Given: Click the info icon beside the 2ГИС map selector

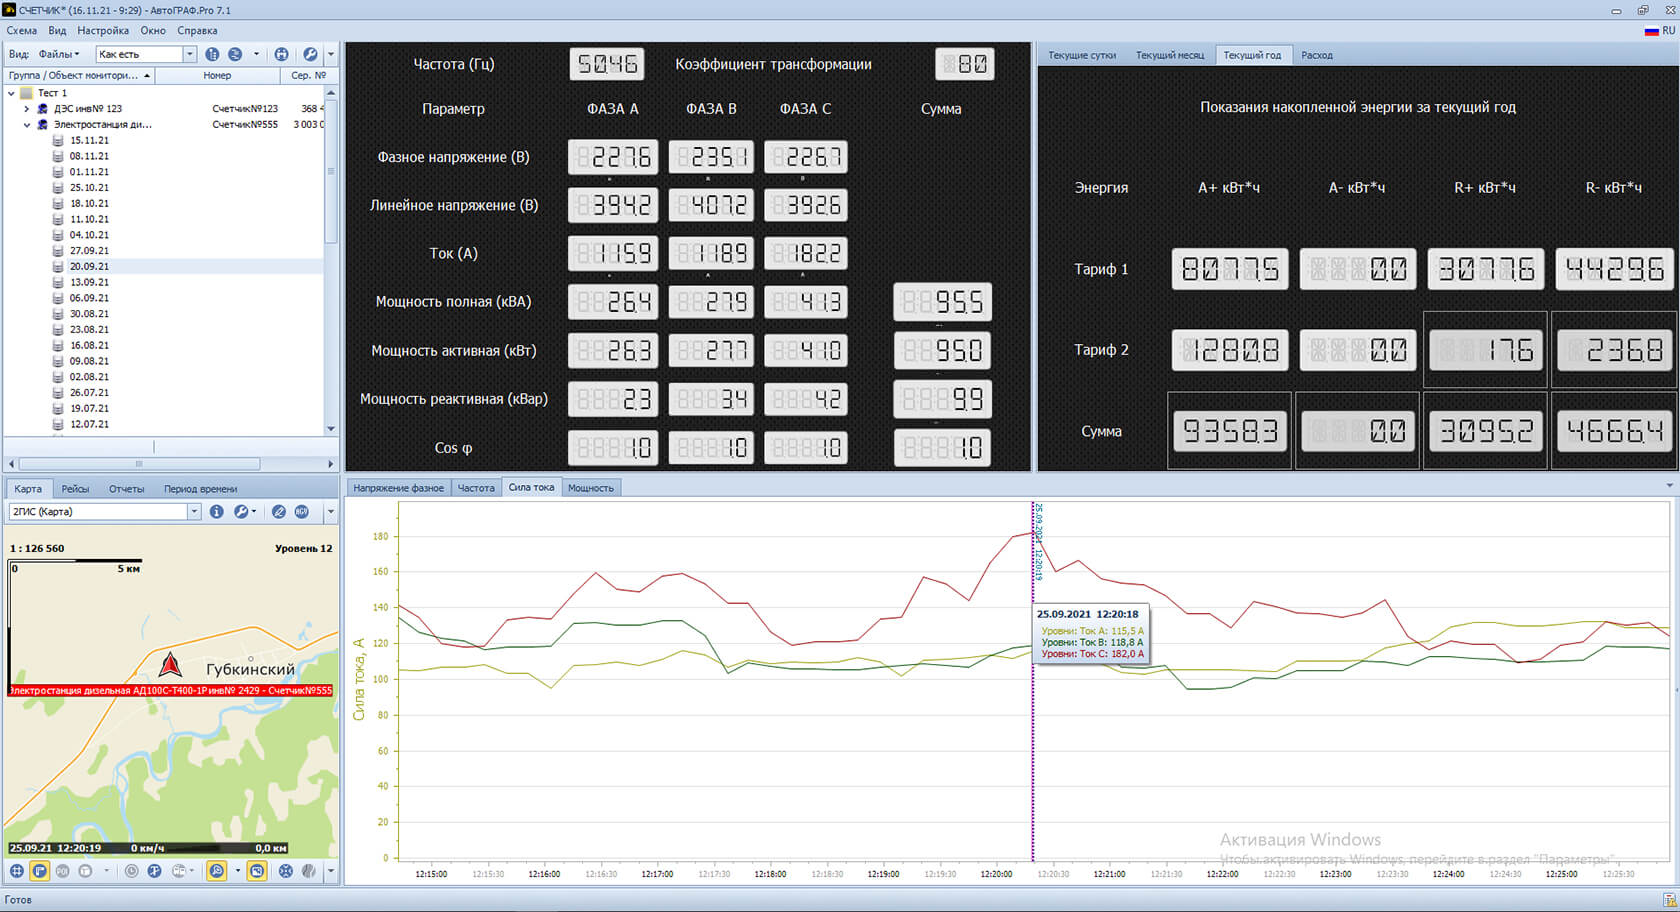Looking at the screenshot, I should [x=216, y=511].
